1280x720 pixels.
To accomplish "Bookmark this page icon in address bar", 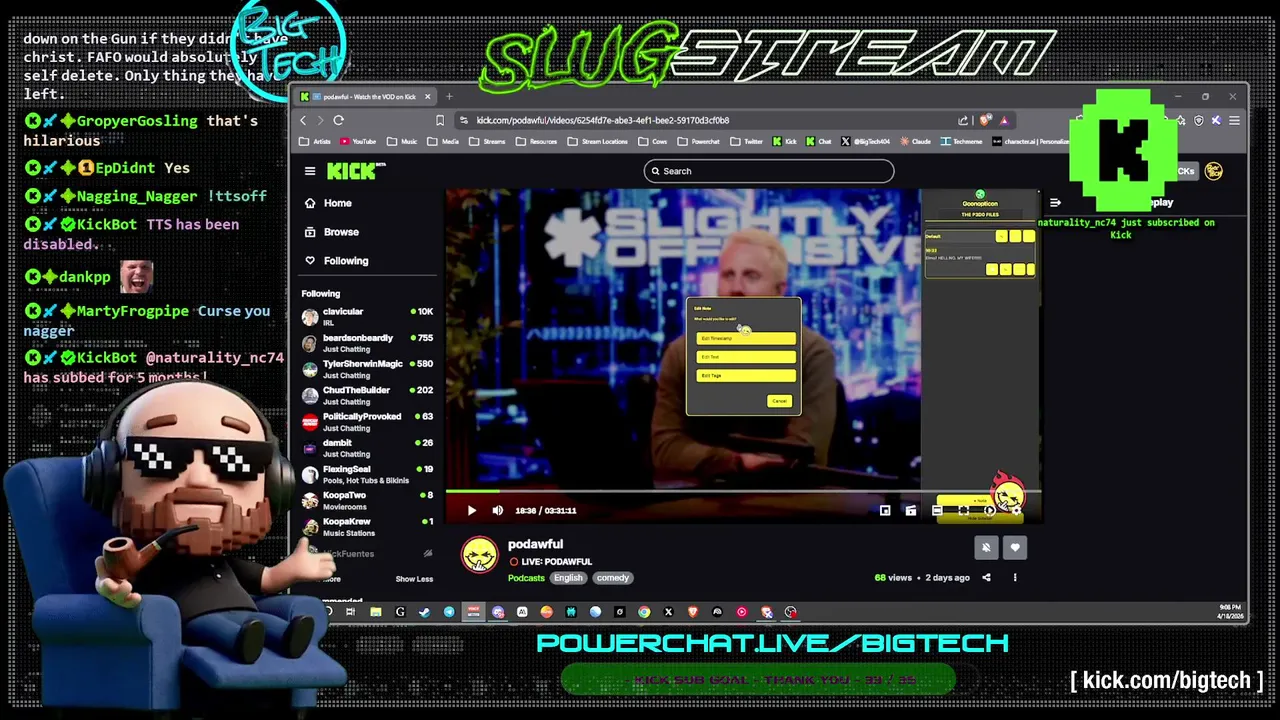I will click(x=439, y=120).
